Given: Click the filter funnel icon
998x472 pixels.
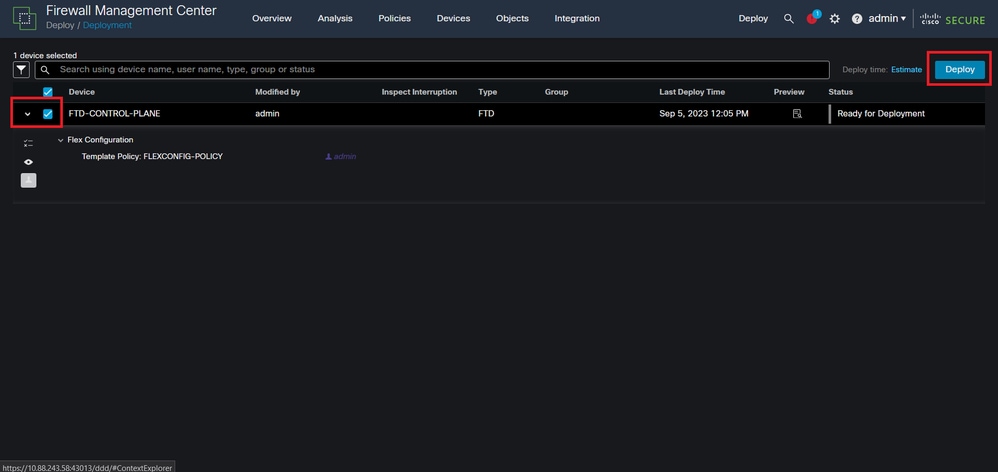Looking at the screenshot, I should pos(22,69).
